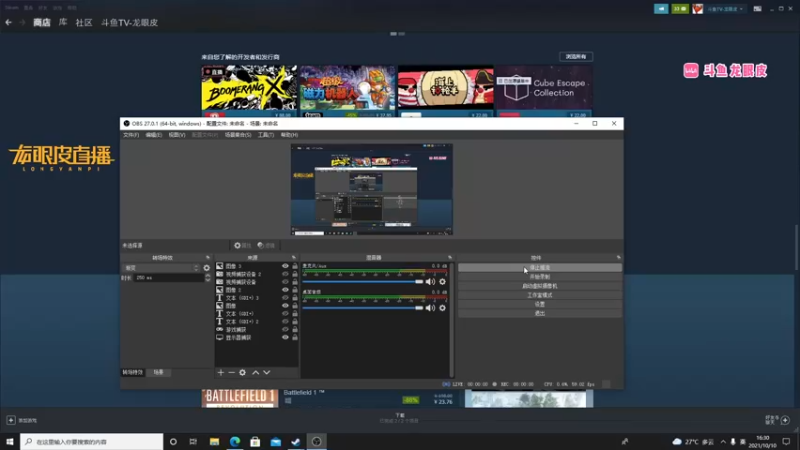
Task: Add a new source with plus icon
Action: click(x=220, y=372)
